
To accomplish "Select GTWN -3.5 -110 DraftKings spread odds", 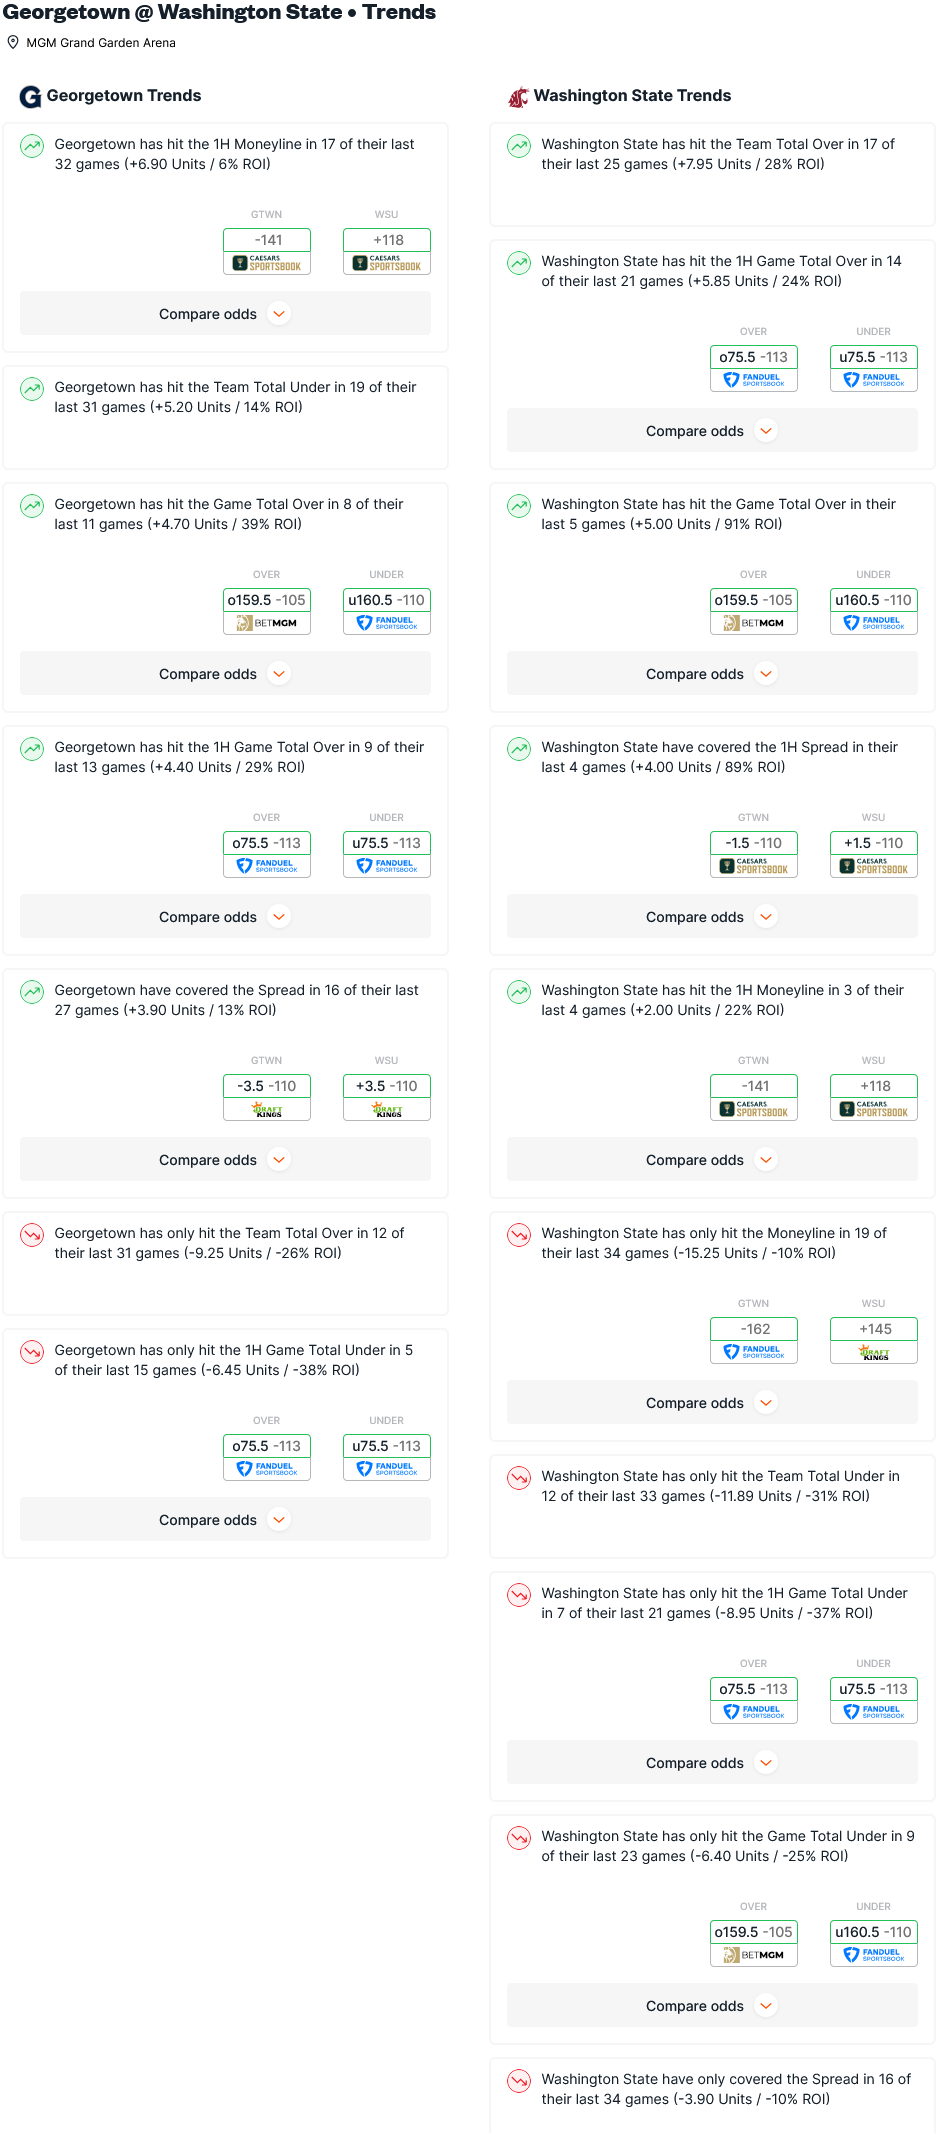I will point(267,1097).
